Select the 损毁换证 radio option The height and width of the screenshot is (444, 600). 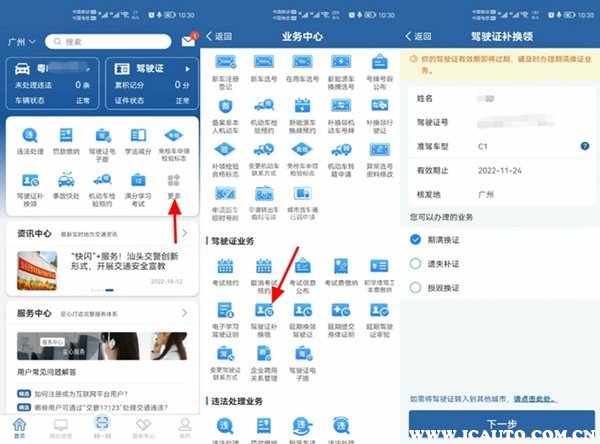point(416,286)
